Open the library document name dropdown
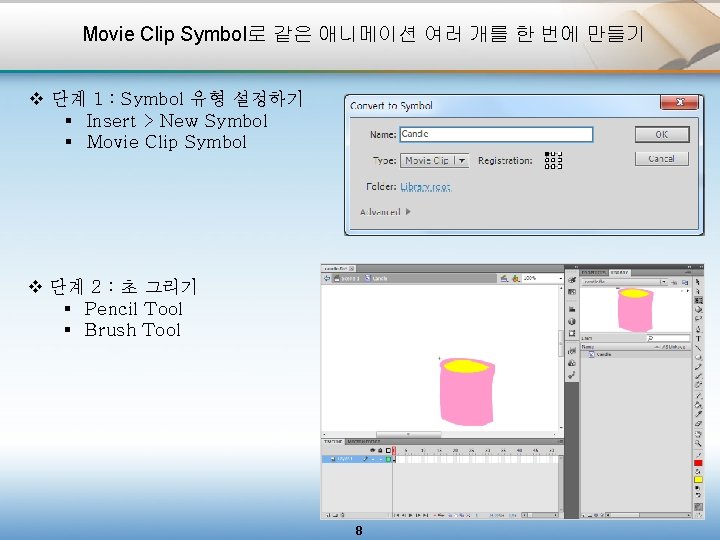 624,282
